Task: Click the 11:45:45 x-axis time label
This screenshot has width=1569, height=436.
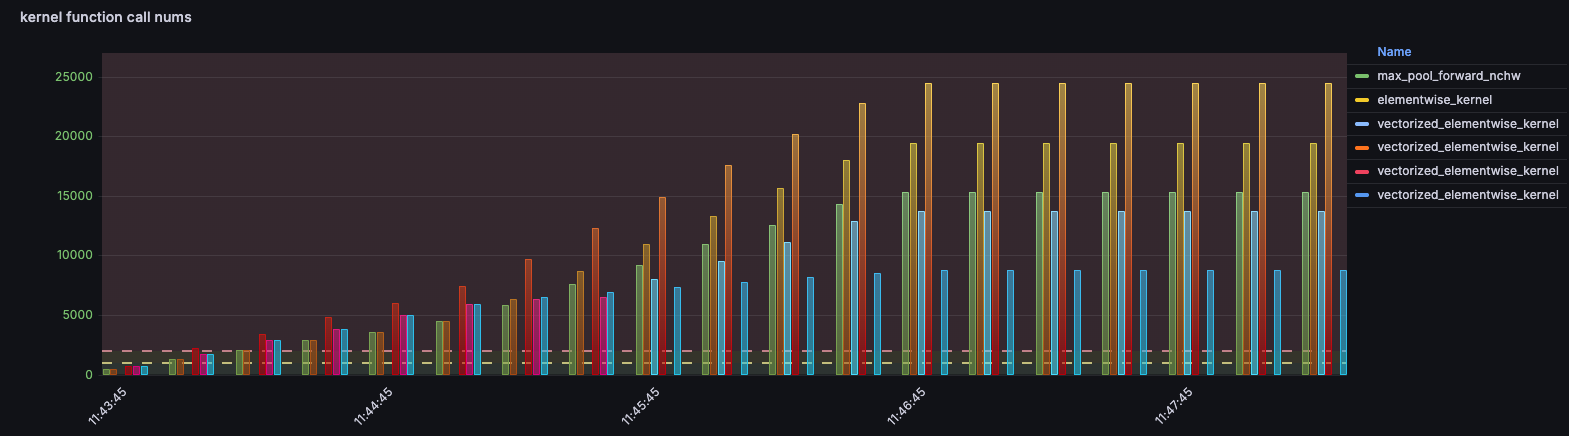Action: click(641, 406)
